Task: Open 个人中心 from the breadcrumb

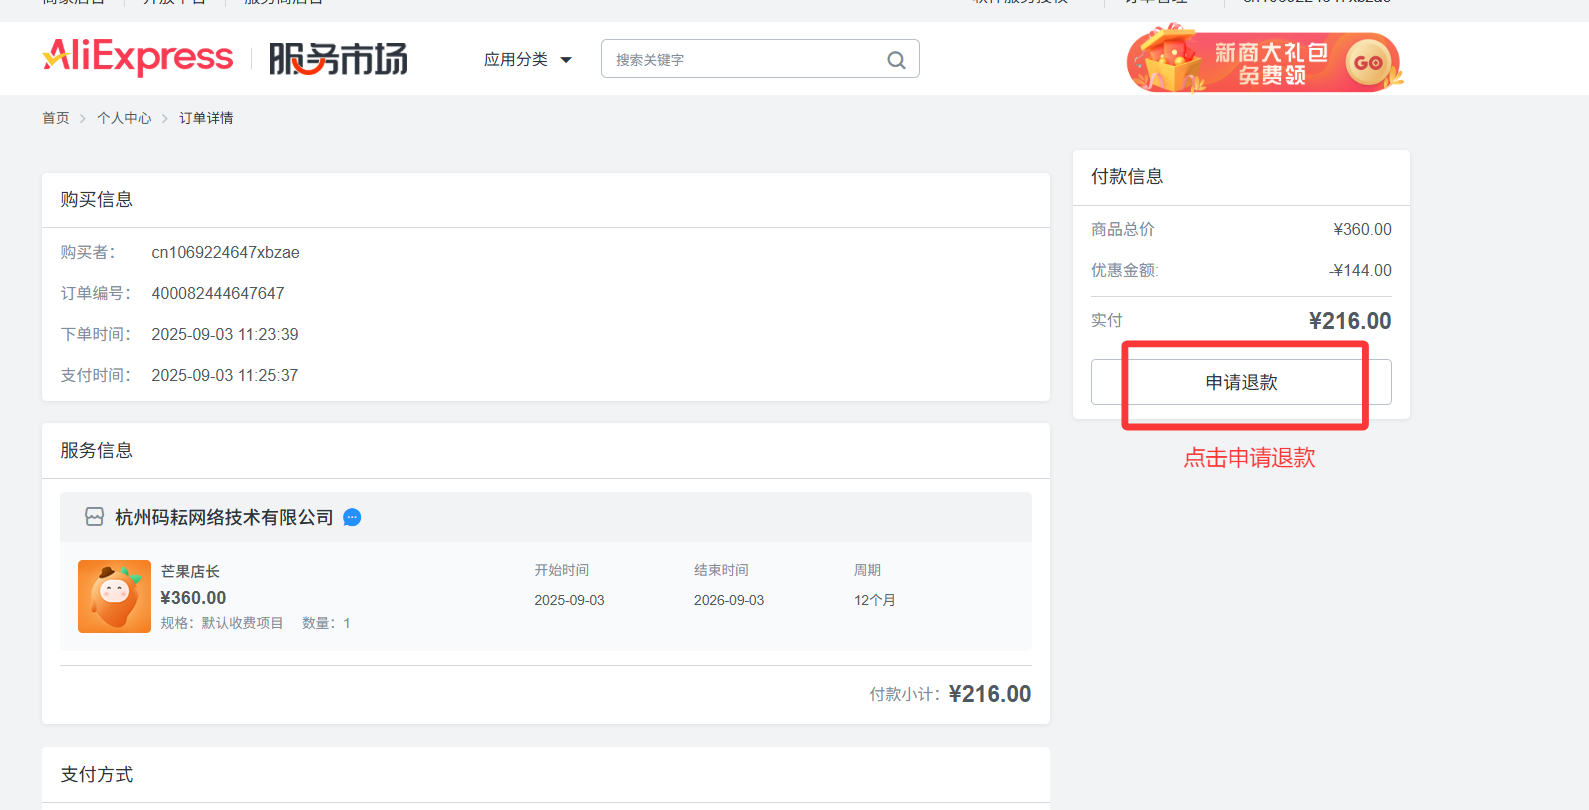Action: tap(124, 118)
